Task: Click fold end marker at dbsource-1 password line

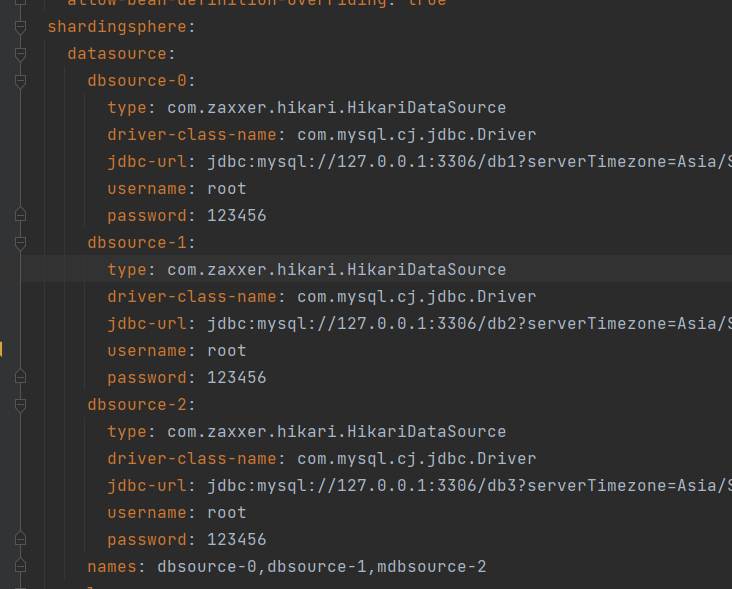Action: tap(21, 377)
